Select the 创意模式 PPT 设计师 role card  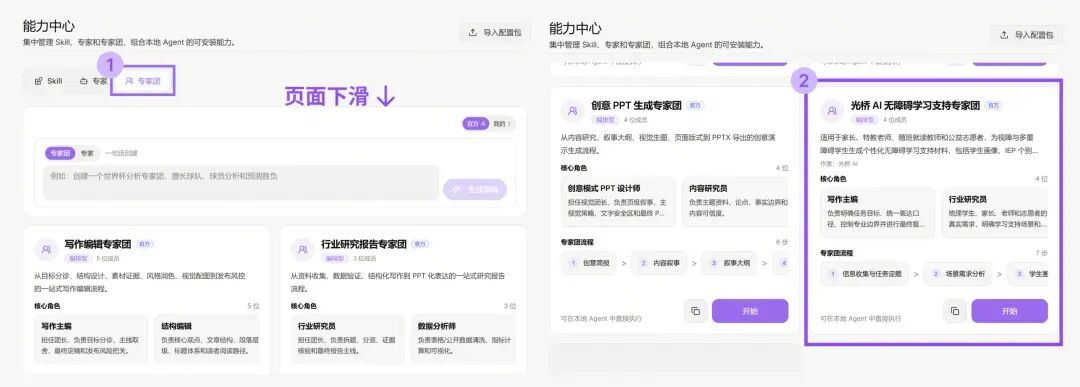[x=619, y=202]
